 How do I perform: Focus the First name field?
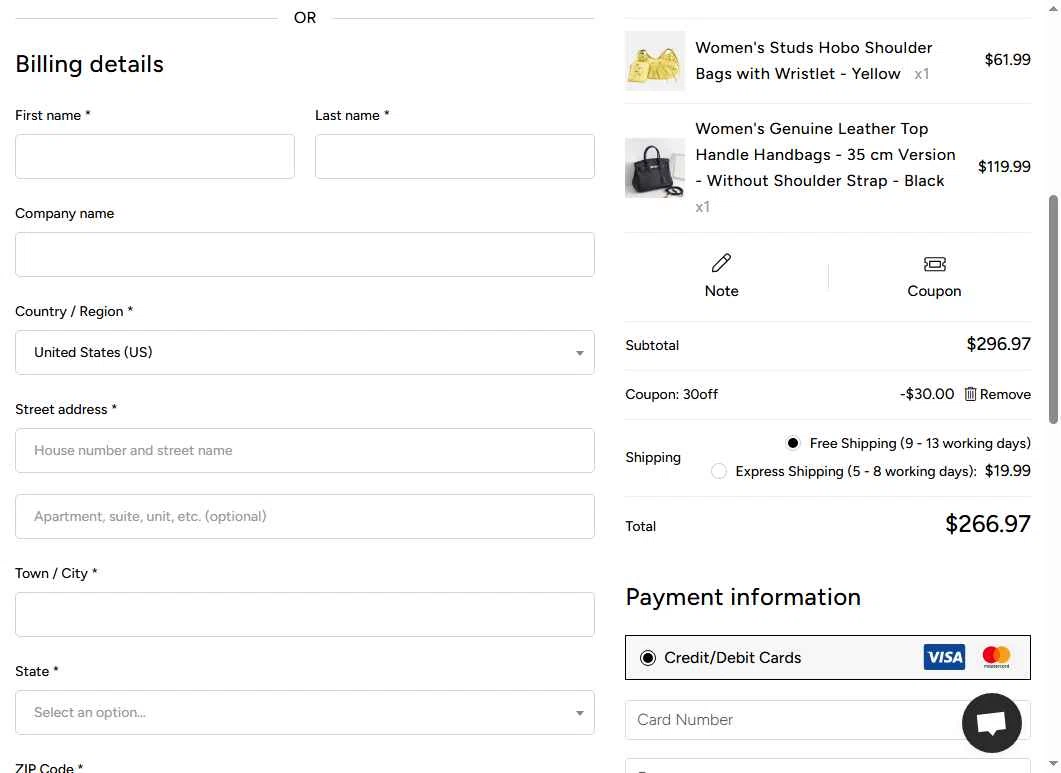tap(155, 156)
